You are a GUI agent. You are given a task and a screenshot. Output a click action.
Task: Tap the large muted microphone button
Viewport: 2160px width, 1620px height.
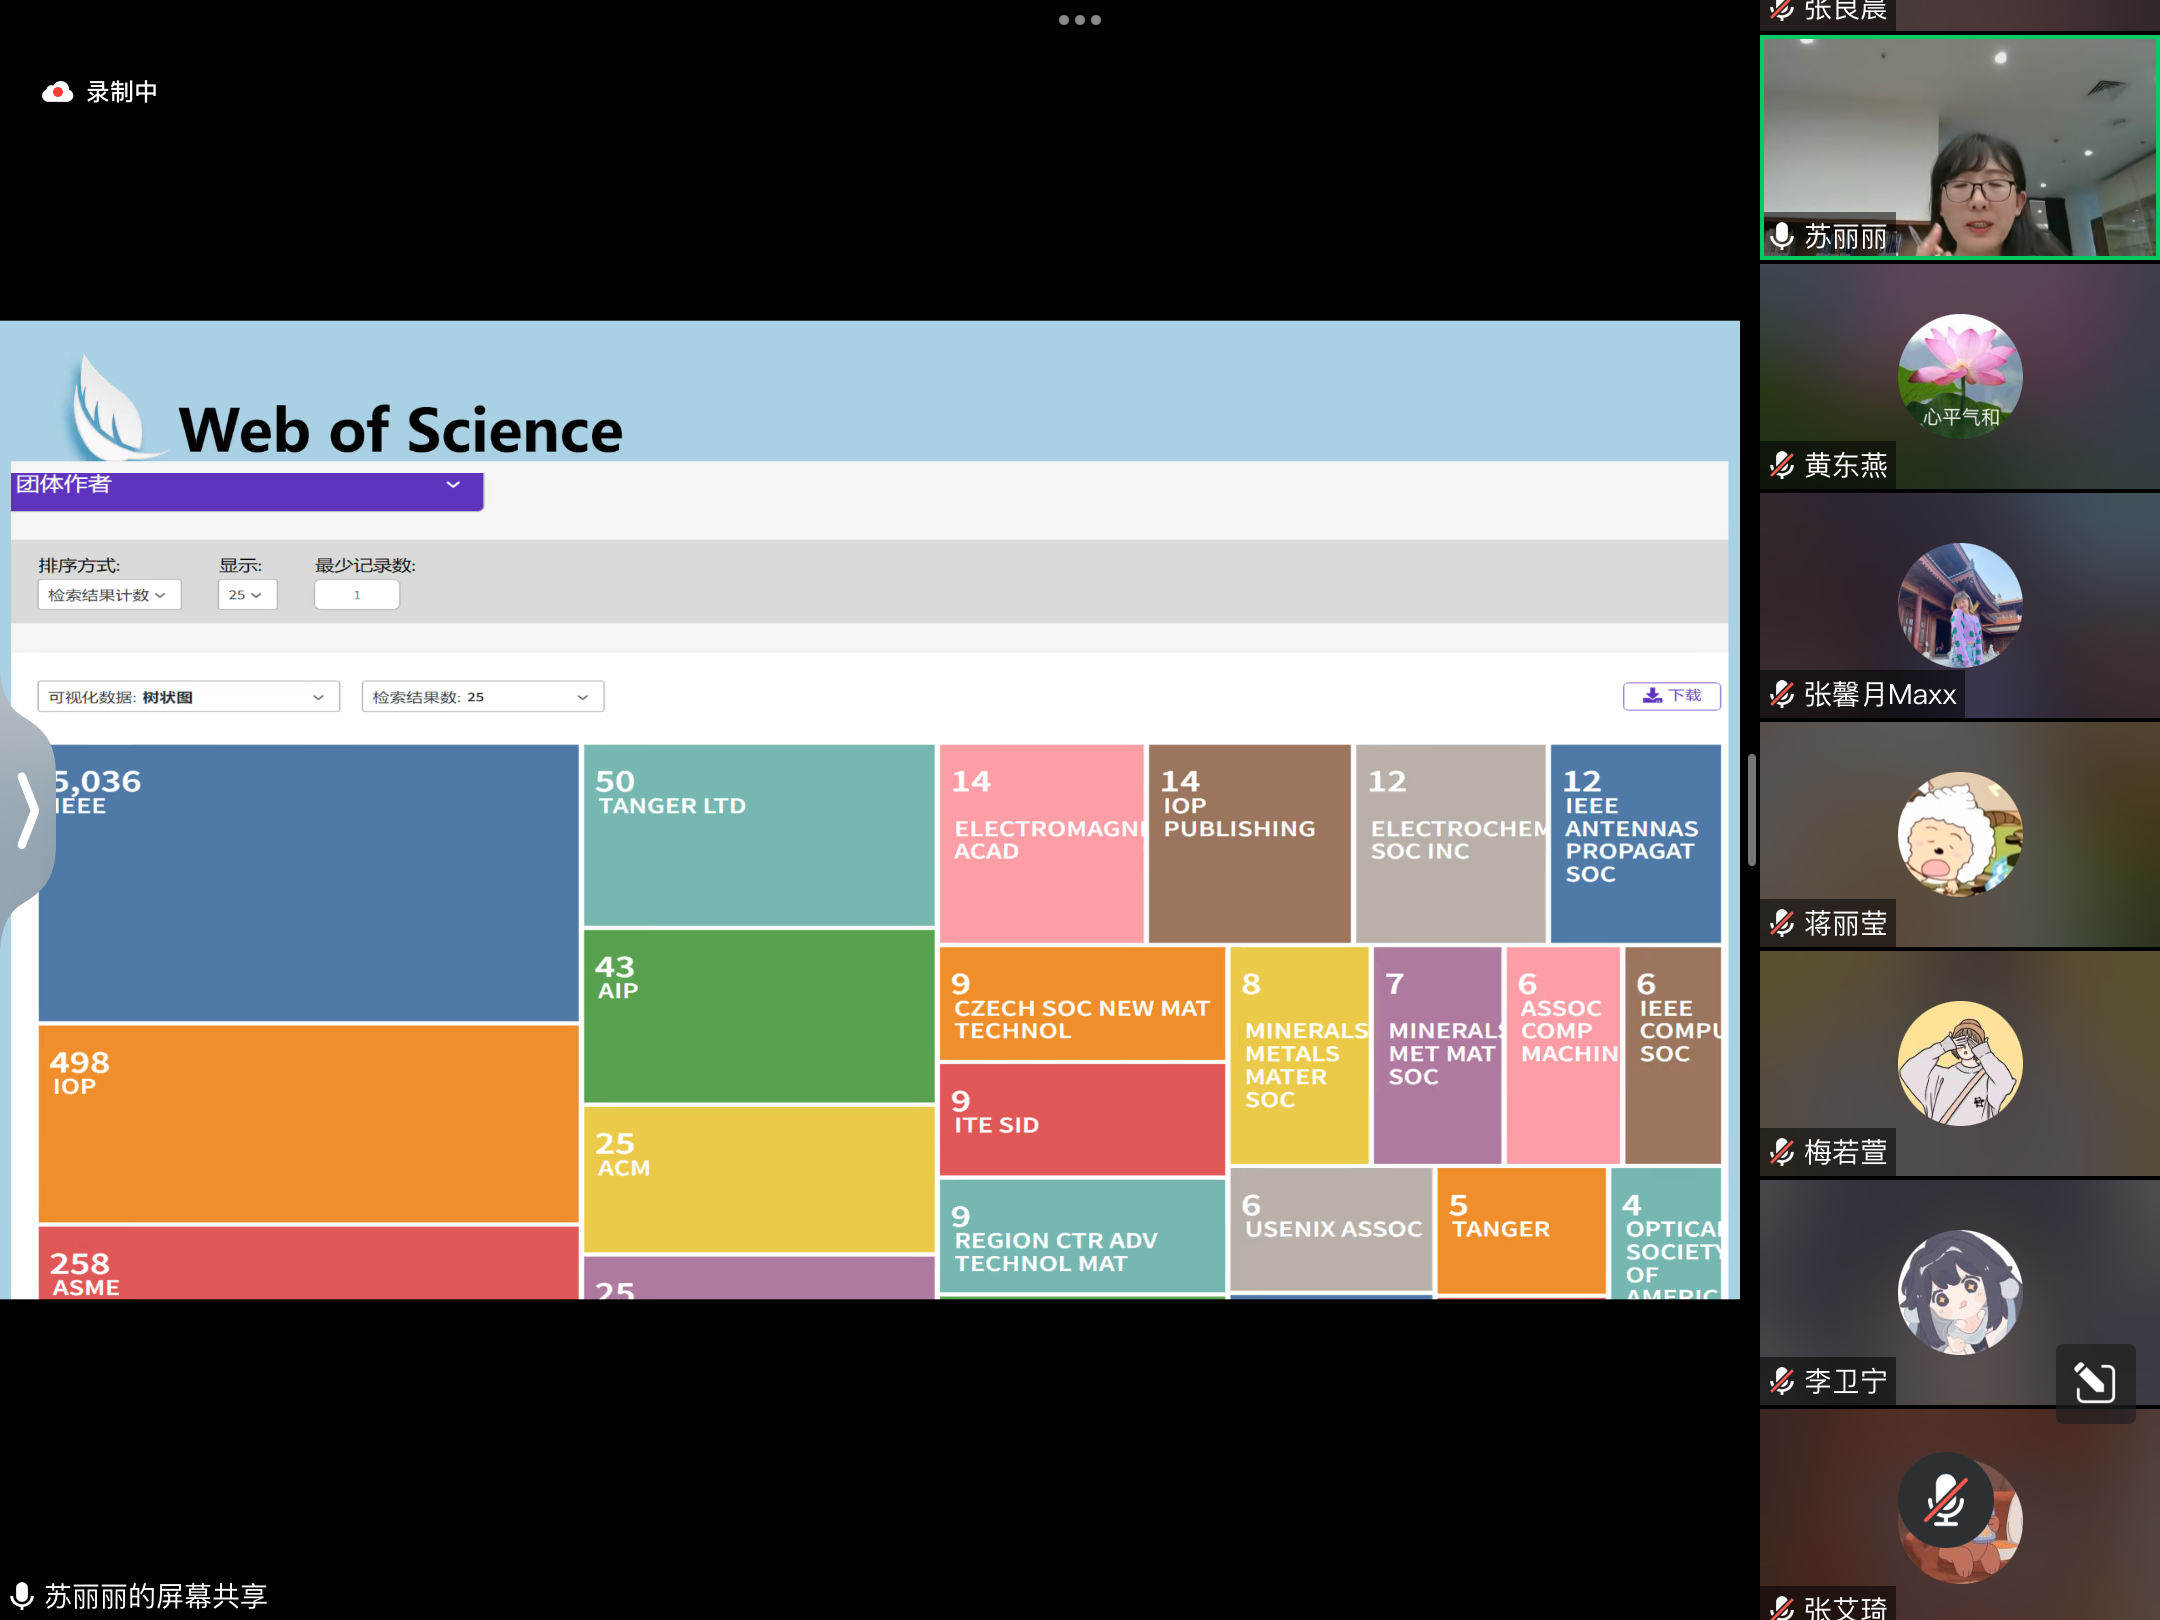(x=1946, y=1500)
